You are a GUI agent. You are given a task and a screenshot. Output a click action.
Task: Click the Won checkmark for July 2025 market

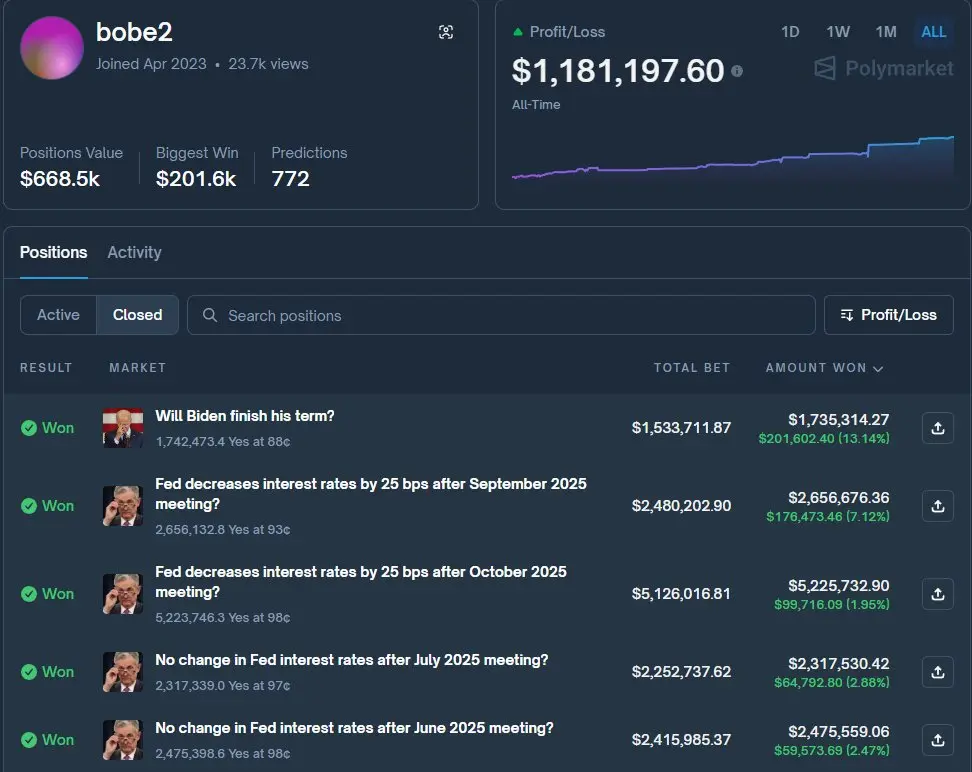pos(29,672)
